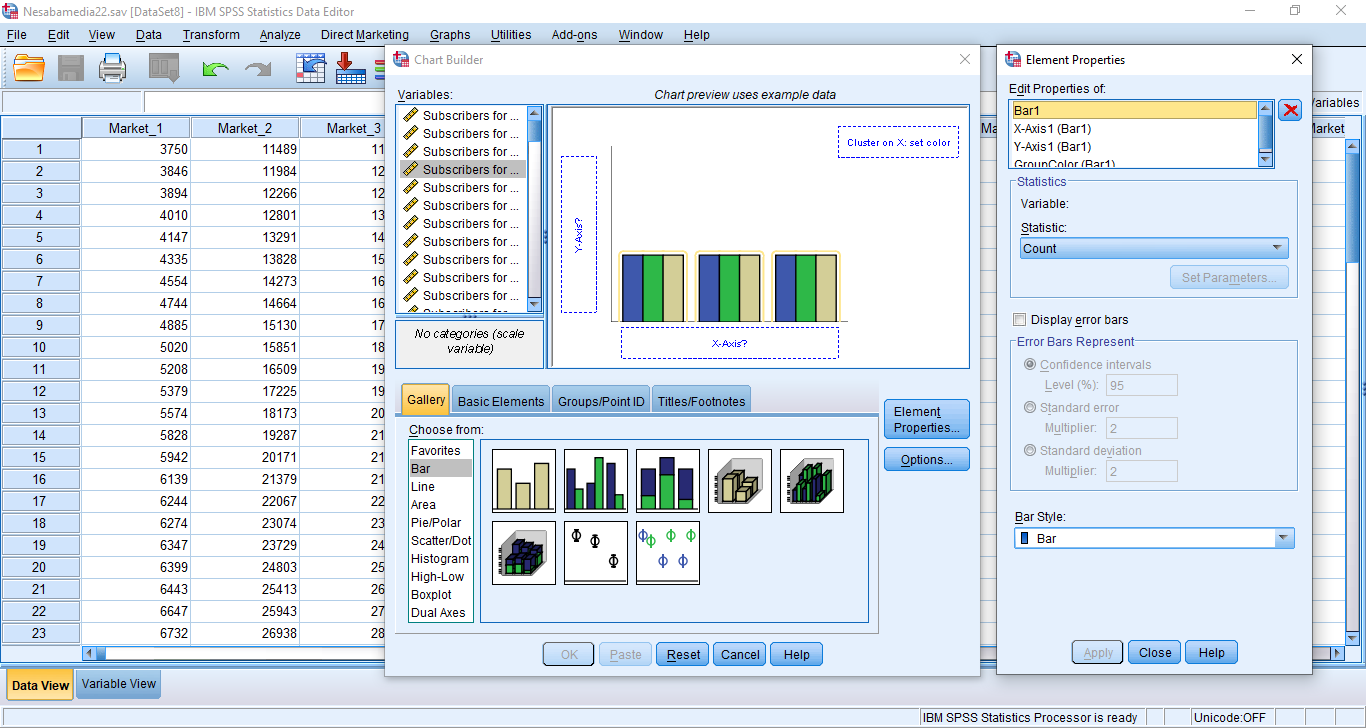Image resolution: width=1366 pixels, height=728 pixels.
Task: Switch to the Basic Elements tab
Action: click(x=500, y=401)
